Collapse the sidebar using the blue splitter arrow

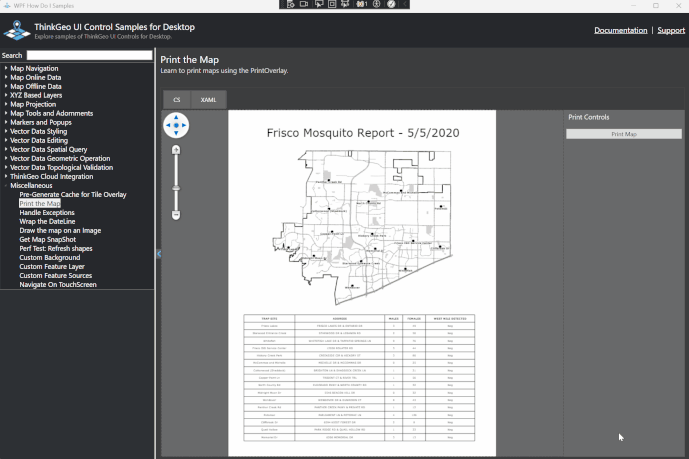coord(159,253)
